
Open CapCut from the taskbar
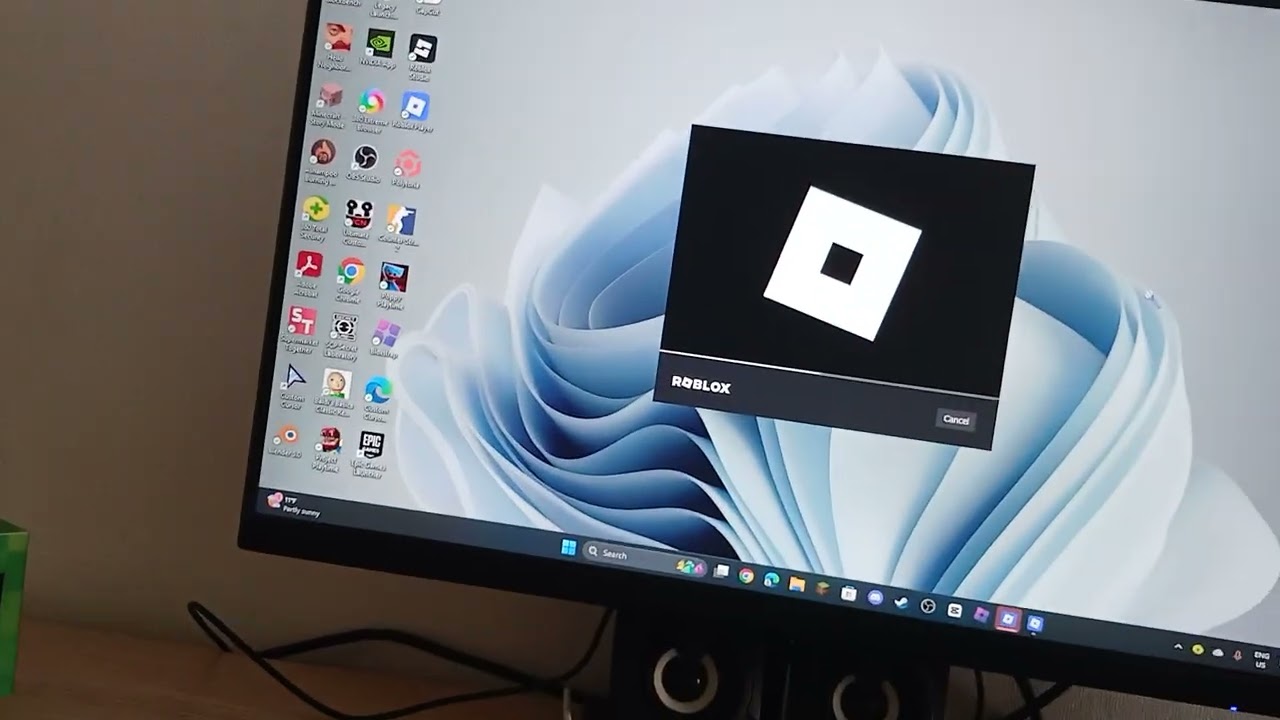(954, 611)
